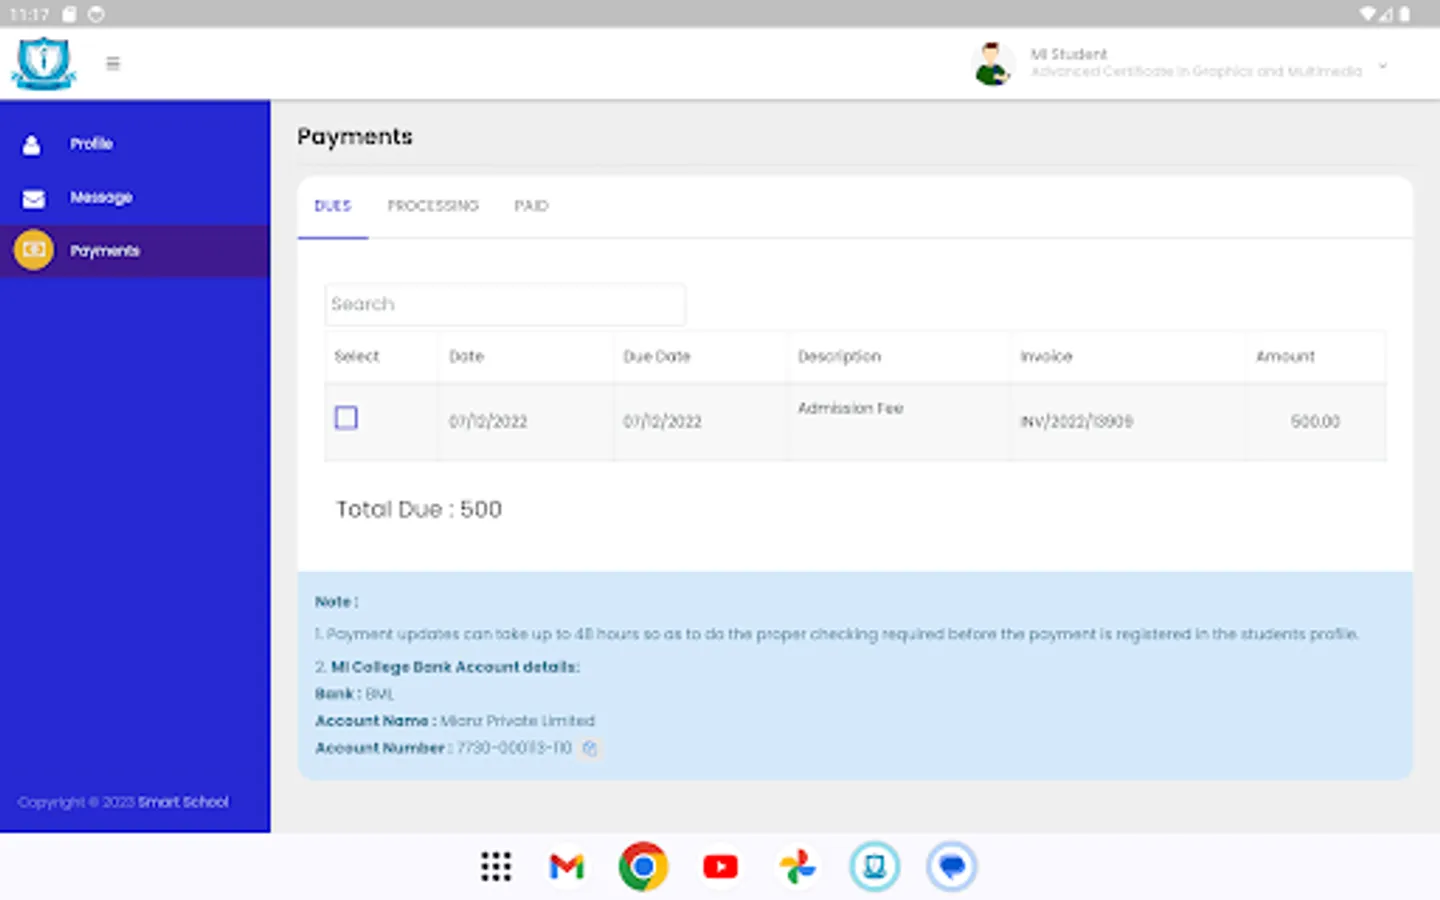Click the Smart School copyright link
1440x900 pixels.
click(183, 802)
